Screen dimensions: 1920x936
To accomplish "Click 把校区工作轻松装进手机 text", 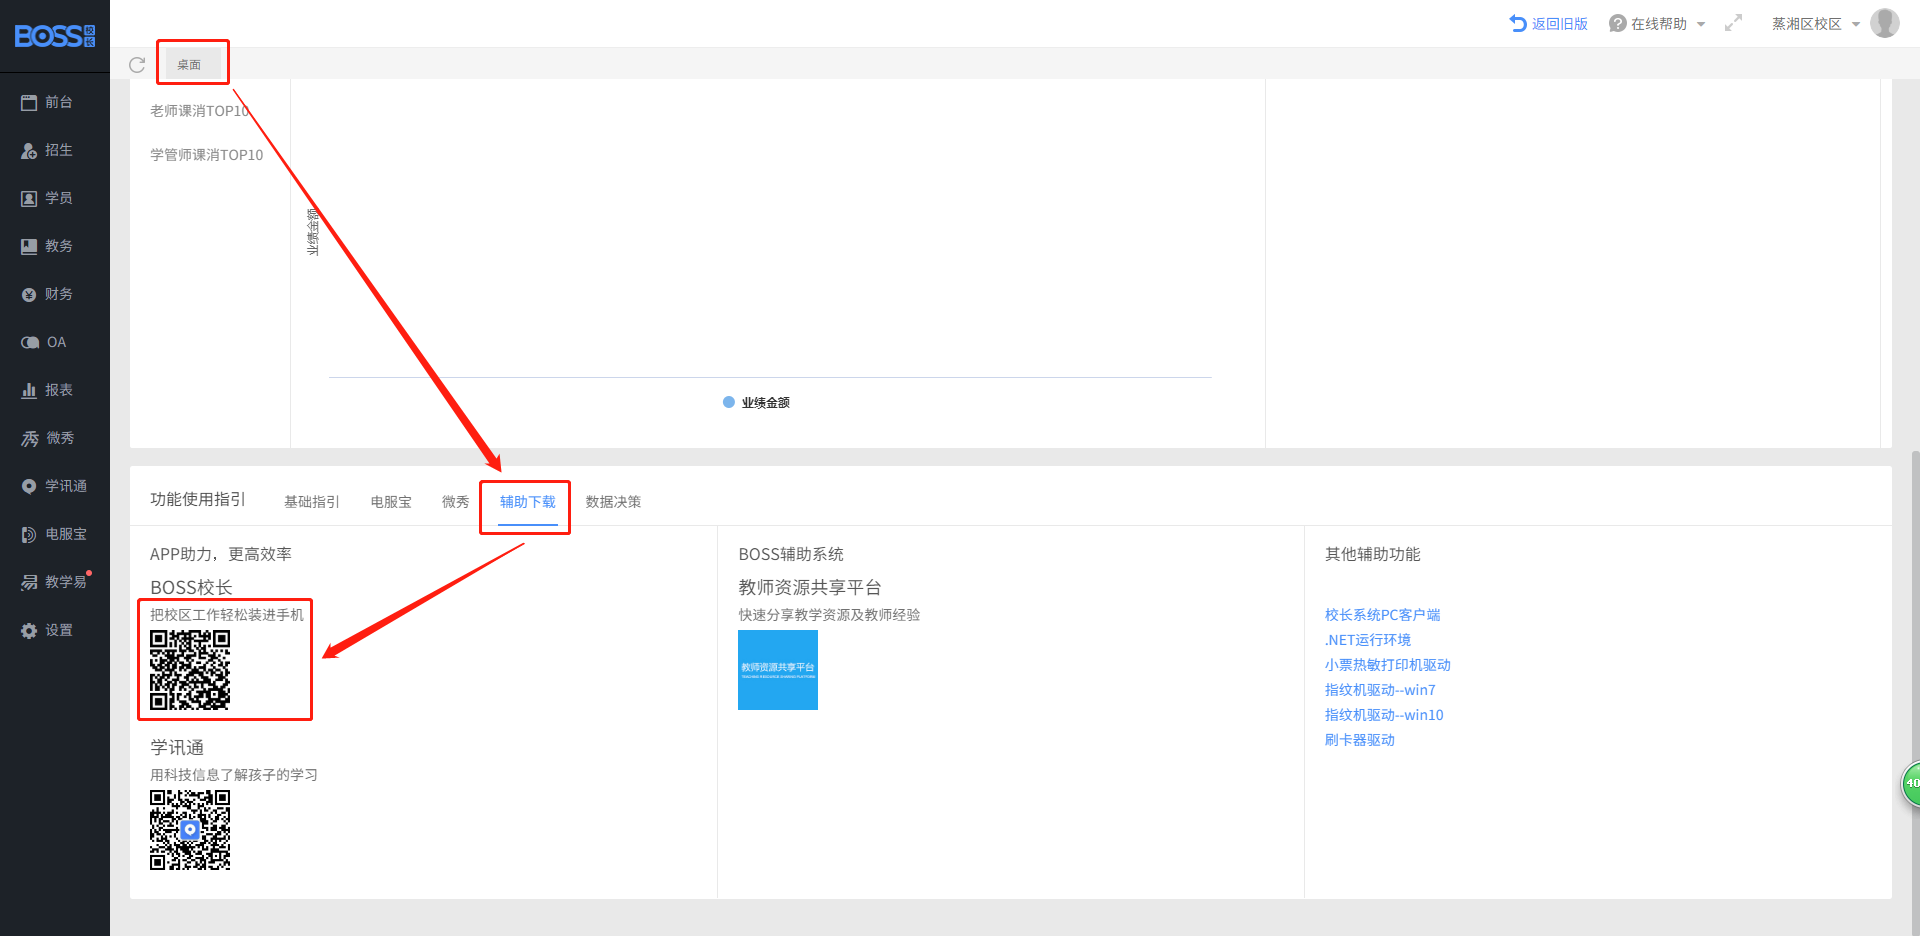I will (227, 615).
